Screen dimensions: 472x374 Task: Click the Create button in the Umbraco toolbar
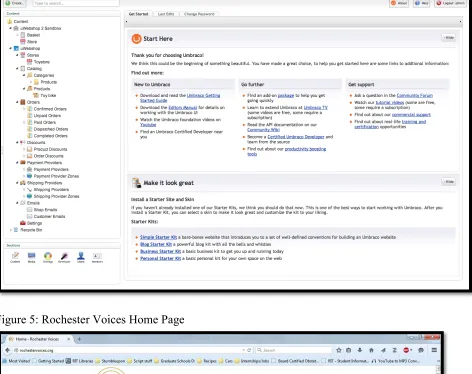(15, 3)
